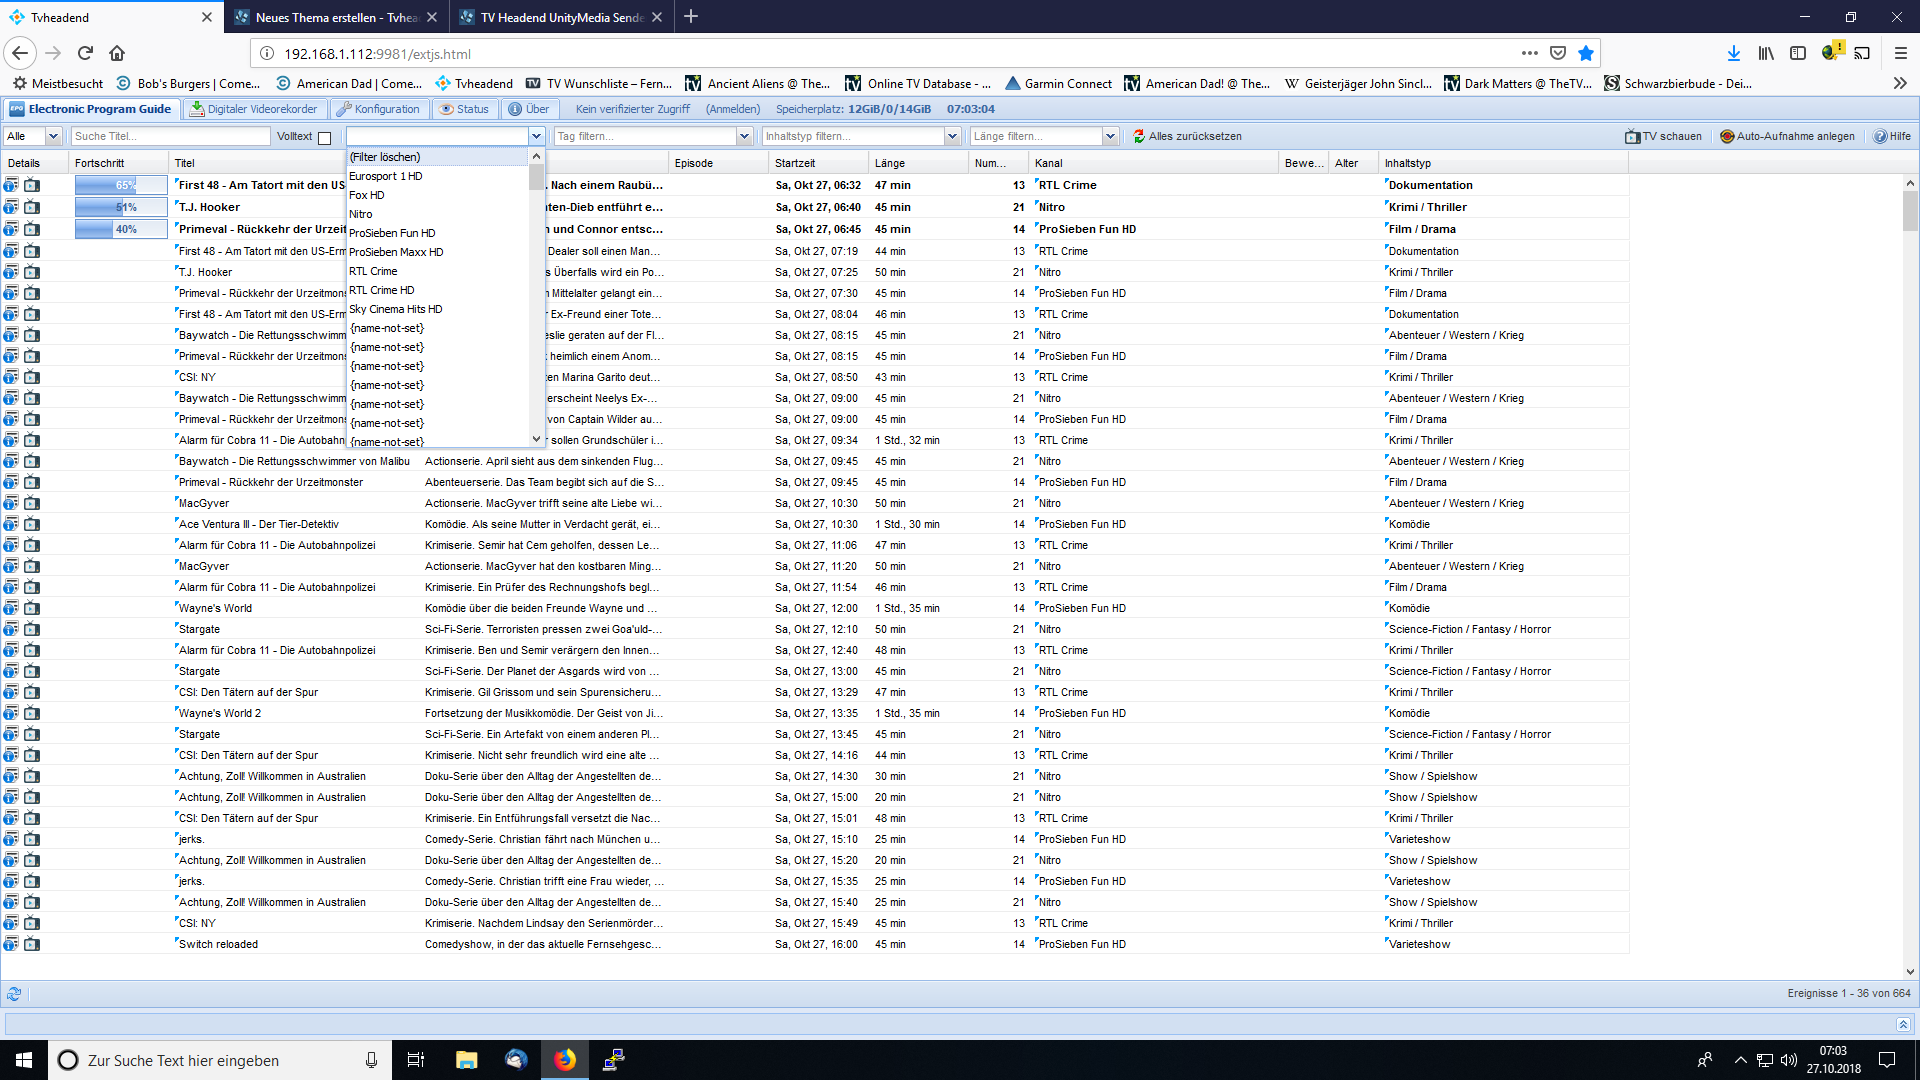This screenshot has width=1920, height=1080.
Task: Open the Tag filtern dropdown
Action: 744,136
